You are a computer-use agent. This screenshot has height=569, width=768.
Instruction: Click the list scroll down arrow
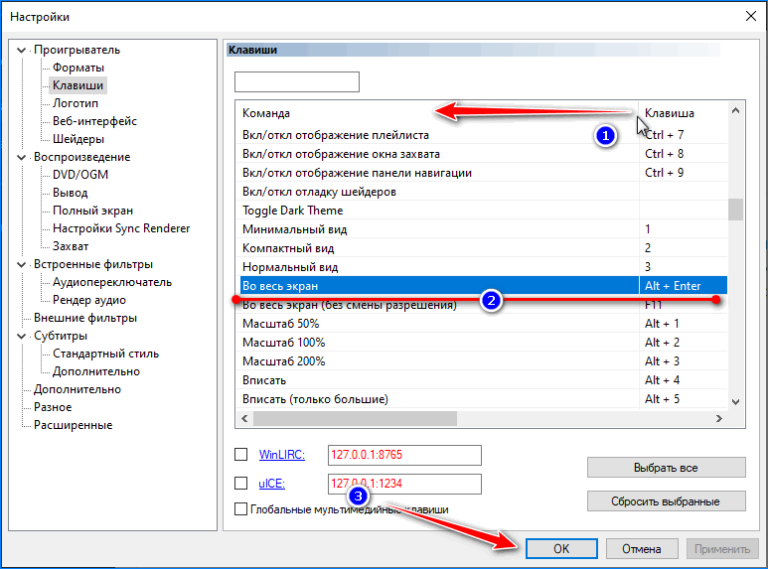tap(735, 402)
